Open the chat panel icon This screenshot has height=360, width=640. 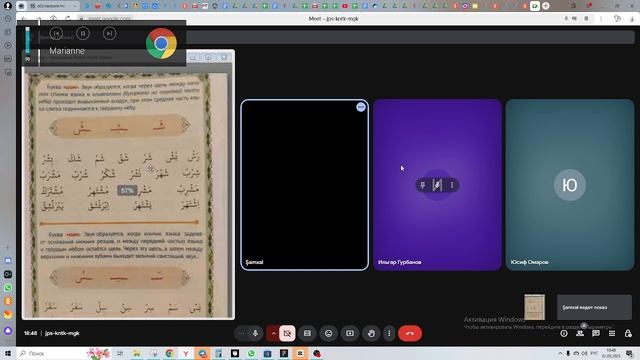pos(596,333)
